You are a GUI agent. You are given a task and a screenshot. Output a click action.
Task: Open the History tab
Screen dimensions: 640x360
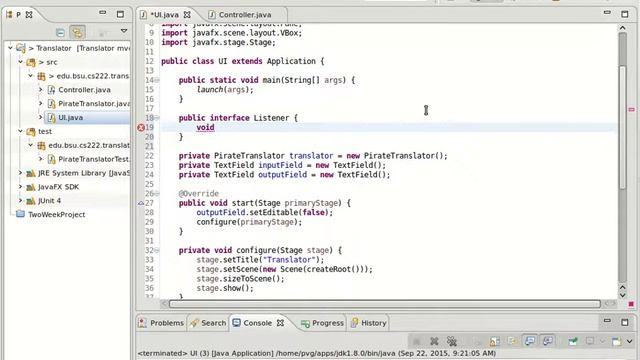click(x=369, y=323)
